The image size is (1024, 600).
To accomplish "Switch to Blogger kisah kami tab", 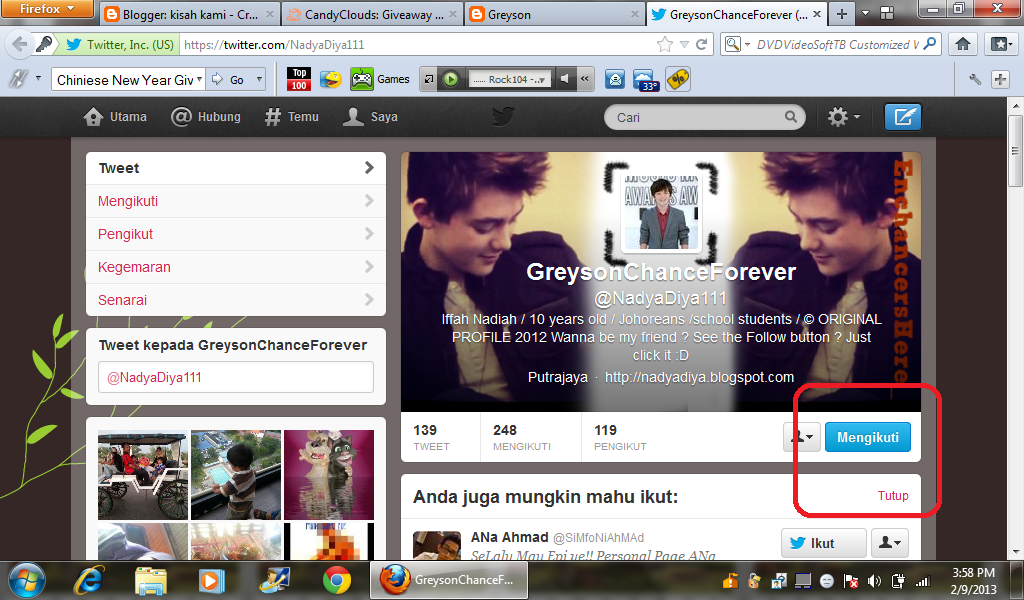I will click(189, 14).
